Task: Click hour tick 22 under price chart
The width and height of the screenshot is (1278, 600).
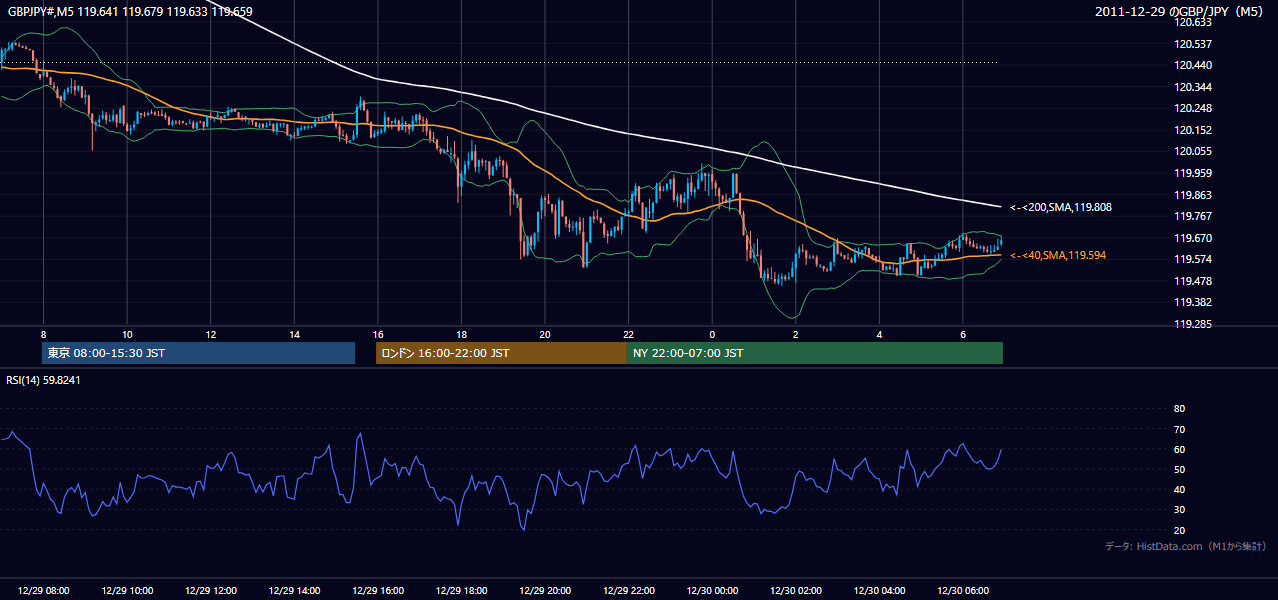Action: 628,334
